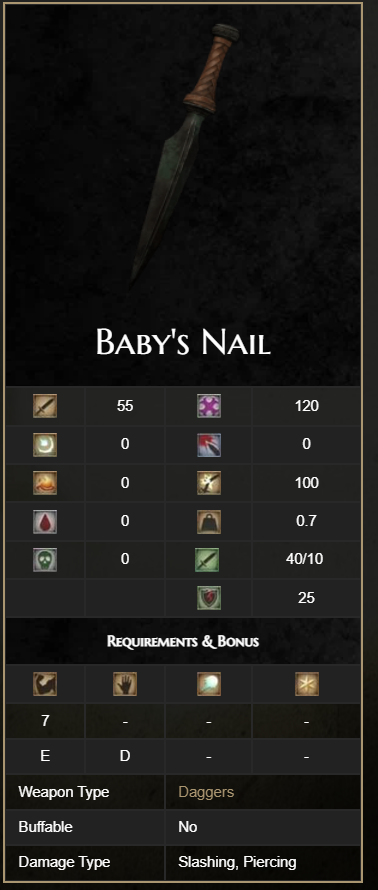Select the magic attack icon
The width and height of the screenshot is (378, 890).
tap(45, 444)
